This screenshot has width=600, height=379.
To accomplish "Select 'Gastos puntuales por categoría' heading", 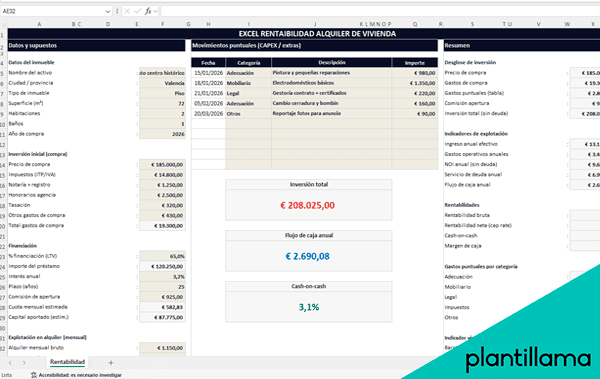I will pos(481,266).
